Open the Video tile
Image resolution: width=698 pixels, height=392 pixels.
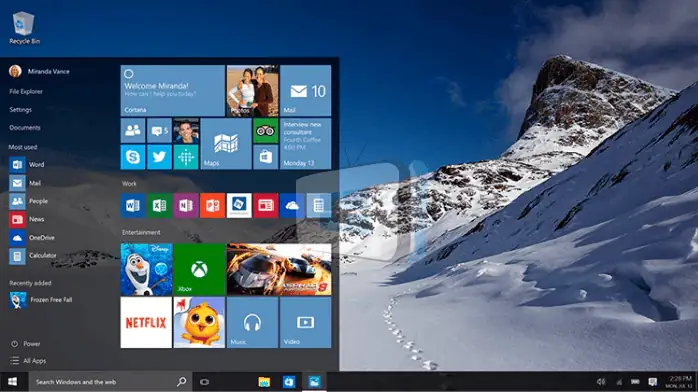coord(305,323)
